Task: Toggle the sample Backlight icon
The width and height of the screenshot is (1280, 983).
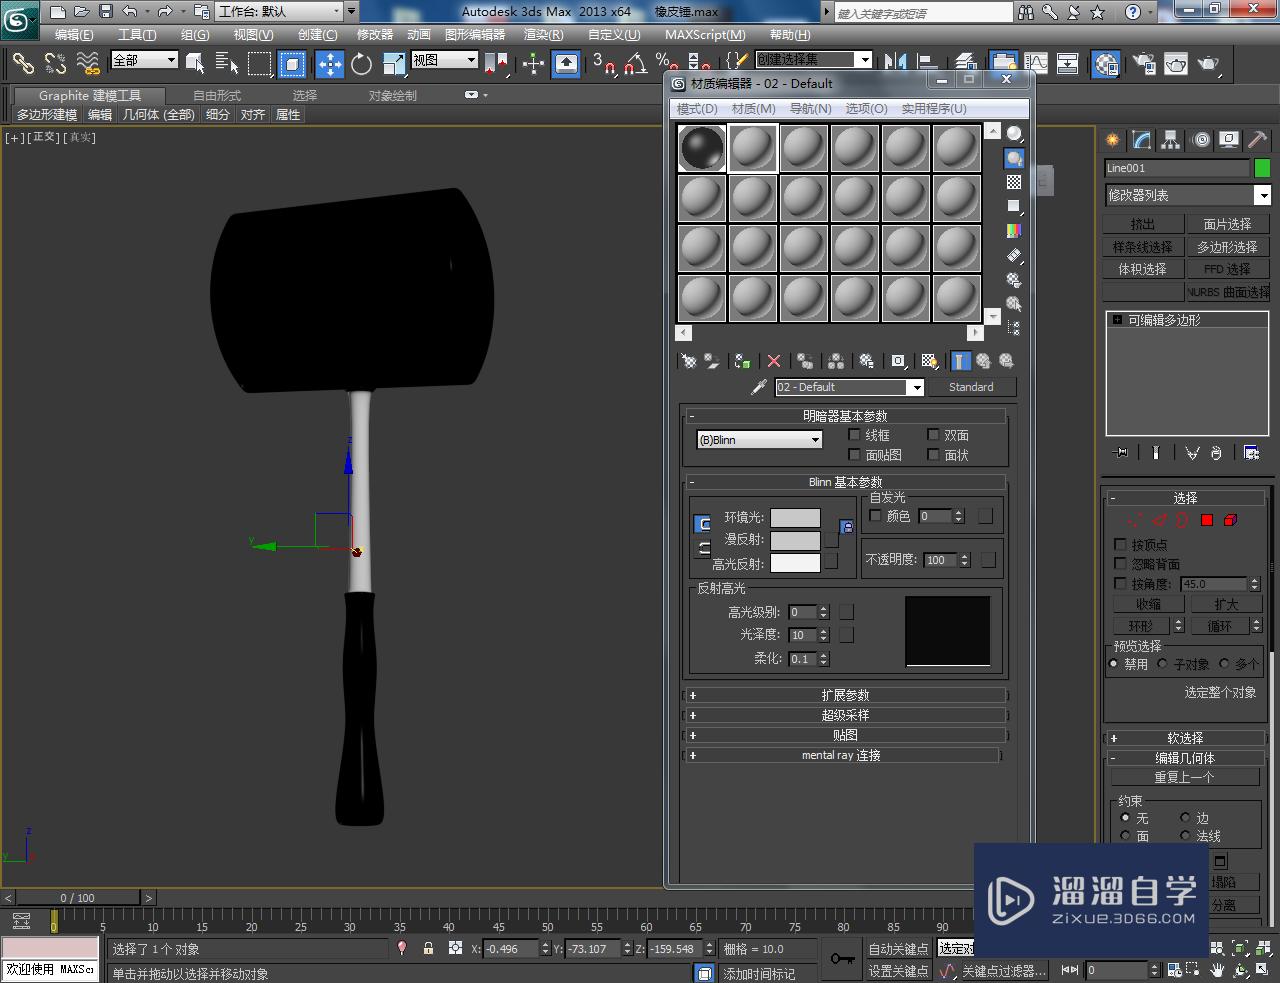Action: point(1014,158)
